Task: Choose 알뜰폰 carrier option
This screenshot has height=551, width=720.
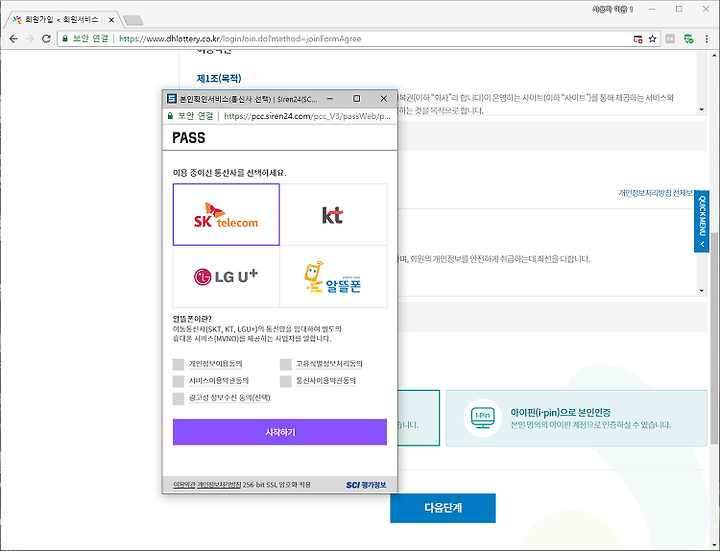Action: [333, 276]
